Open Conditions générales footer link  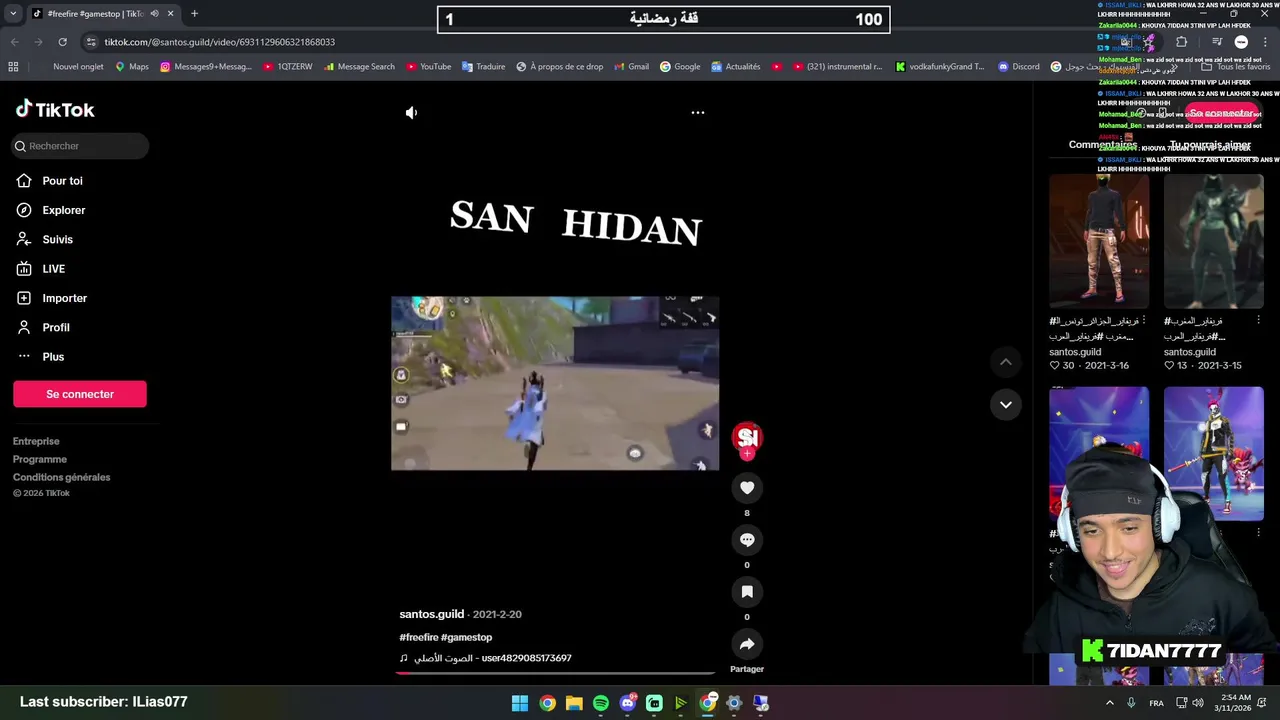tap(62, 477)
